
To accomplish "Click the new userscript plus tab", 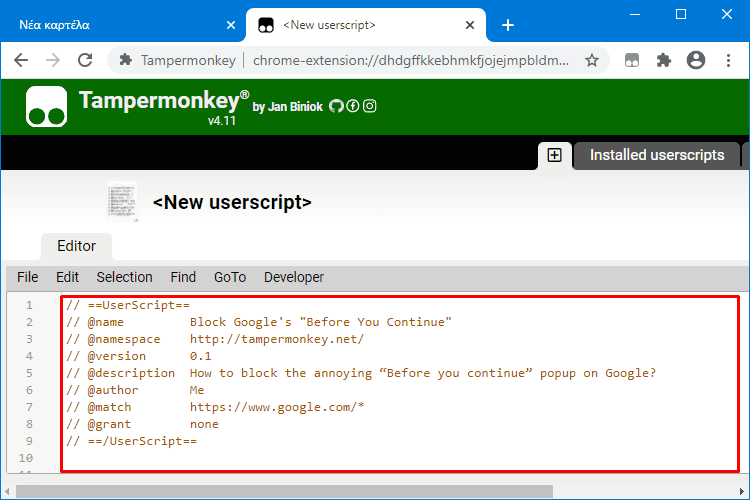I will [x=554, y=155].
